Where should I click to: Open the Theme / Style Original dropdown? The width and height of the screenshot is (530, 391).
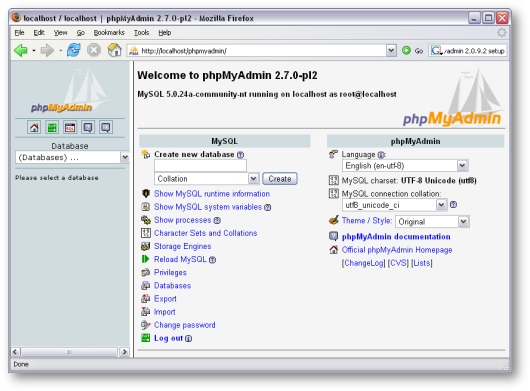(463, 222)
